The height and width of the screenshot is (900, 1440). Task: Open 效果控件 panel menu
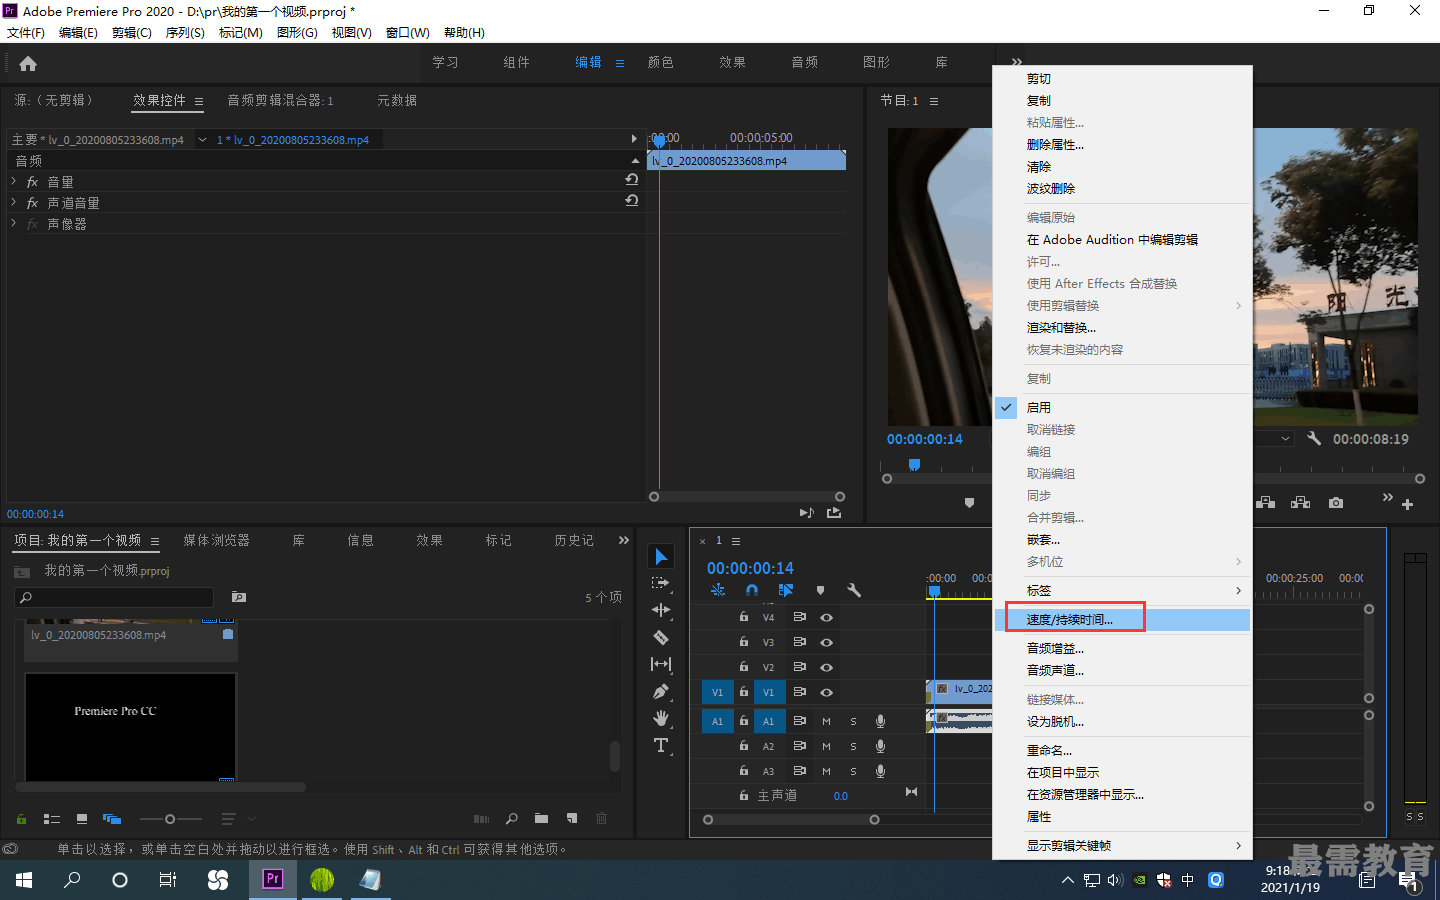199,101
